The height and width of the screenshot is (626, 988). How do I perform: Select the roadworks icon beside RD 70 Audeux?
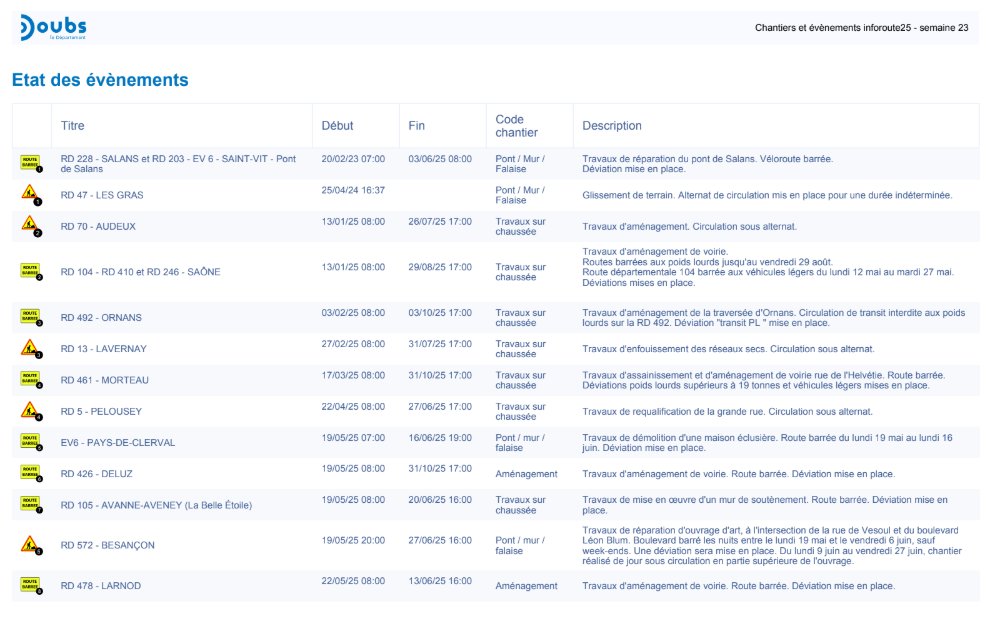31,226
